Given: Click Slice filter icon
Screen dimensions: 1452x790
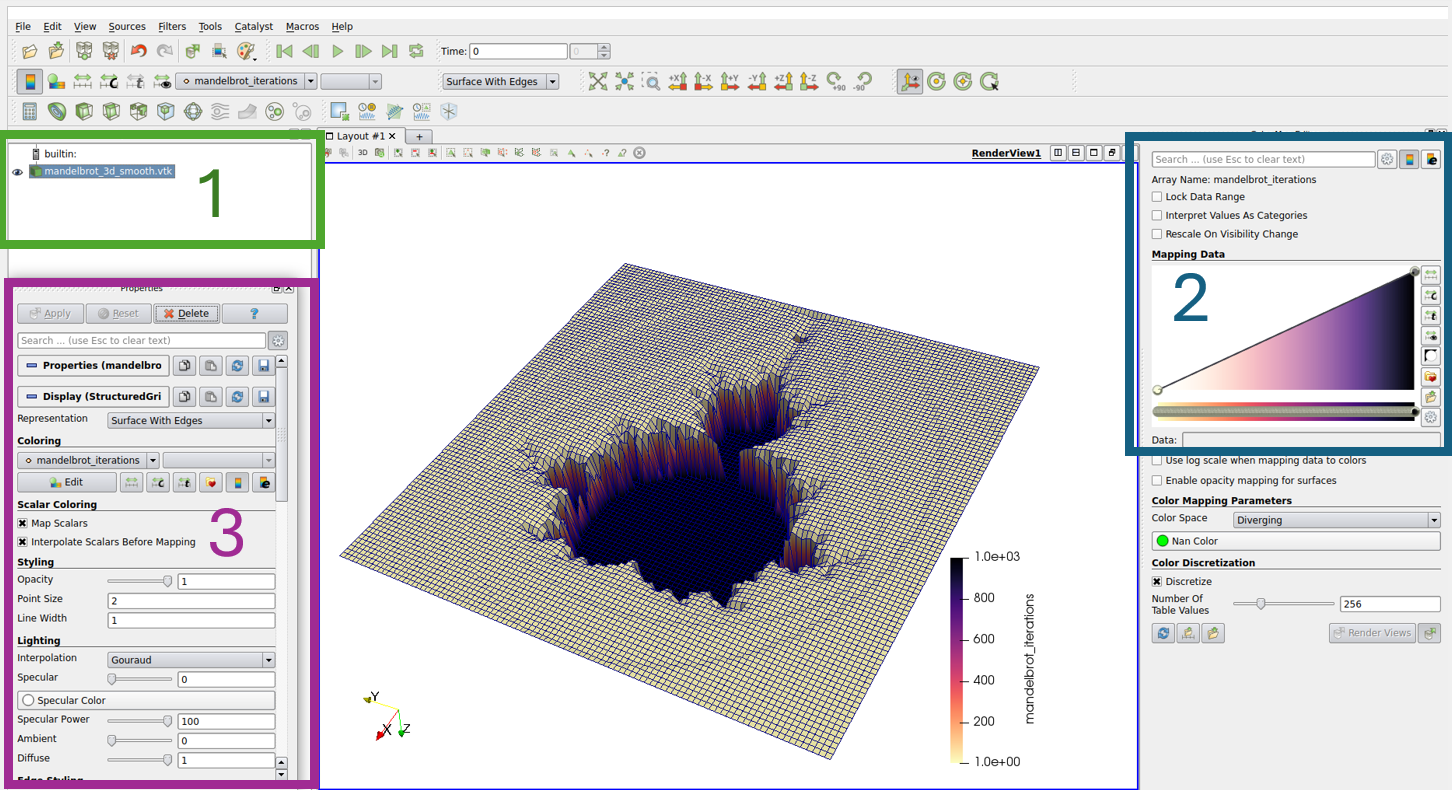Looking at the screenshot, I should [x=111, y=111].
